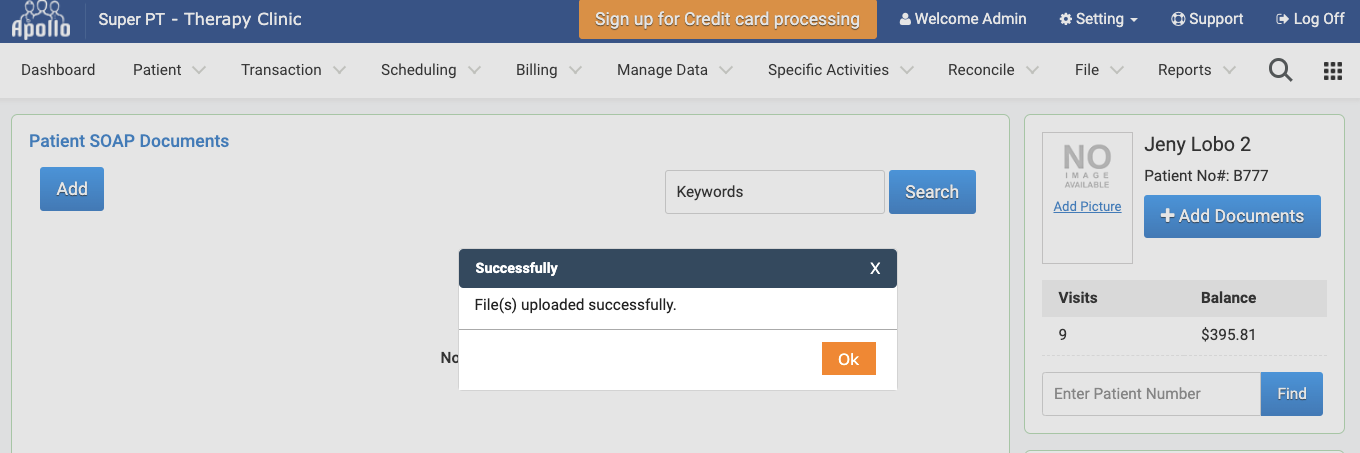Viewport: 1360px width, 453px height.
Task: Open the Billing dropdown menu
Action: (549, 70)
